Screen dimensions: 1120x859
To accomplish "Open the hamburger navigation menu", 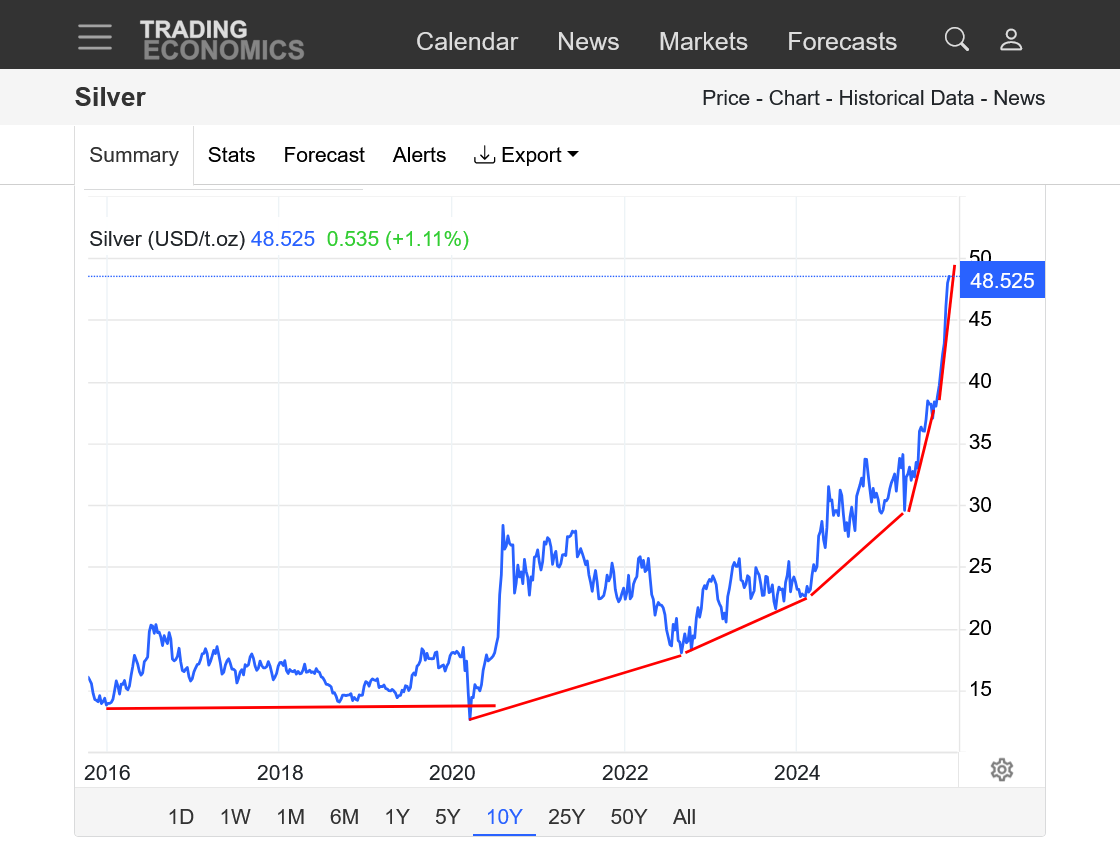I will [x=95, y=37].
